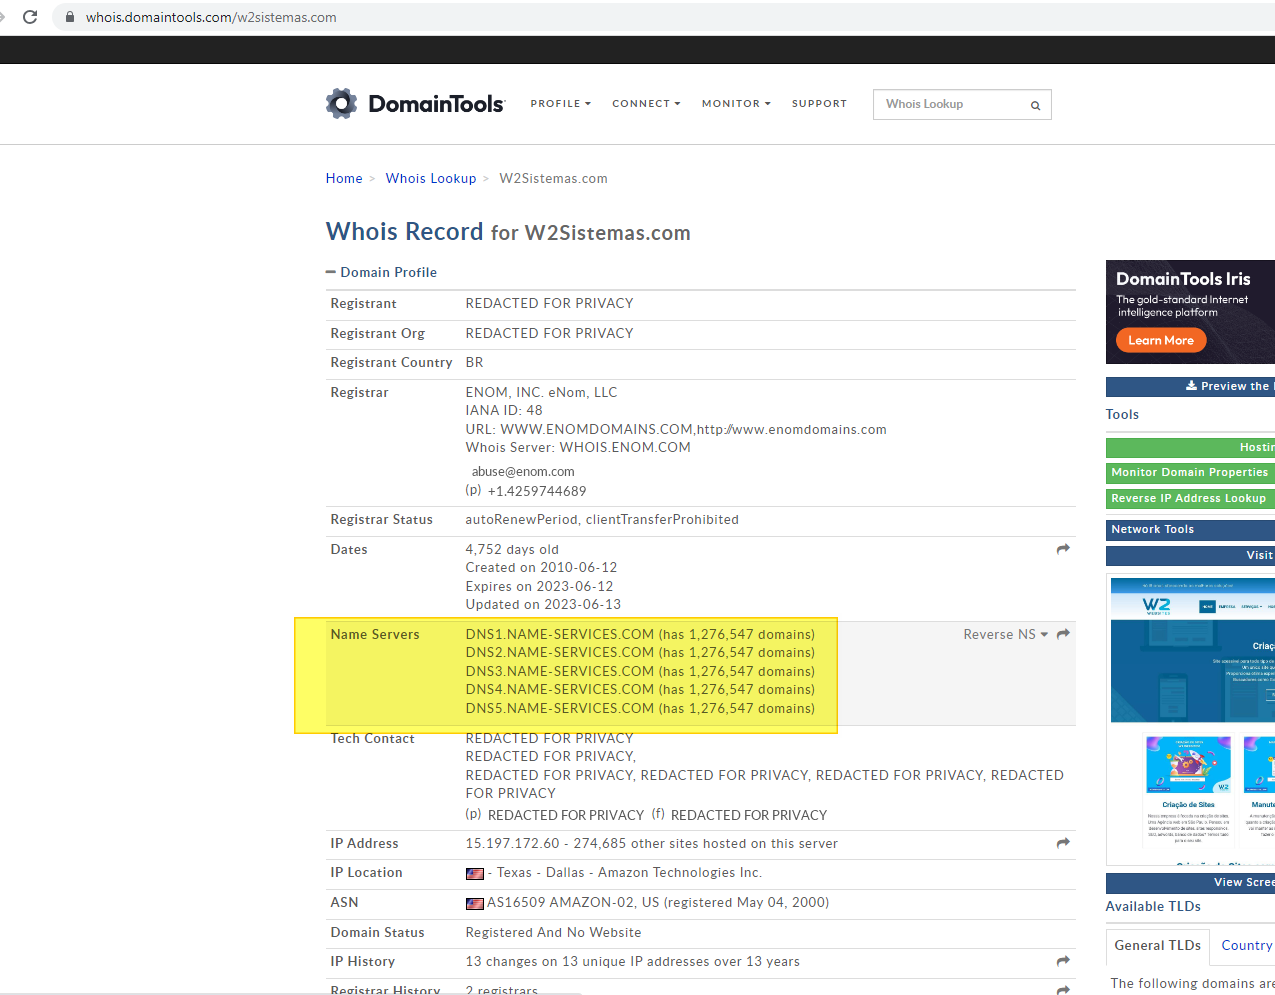Collapse the Domain Profile section
1275x995 pixels.
[381, 272]
